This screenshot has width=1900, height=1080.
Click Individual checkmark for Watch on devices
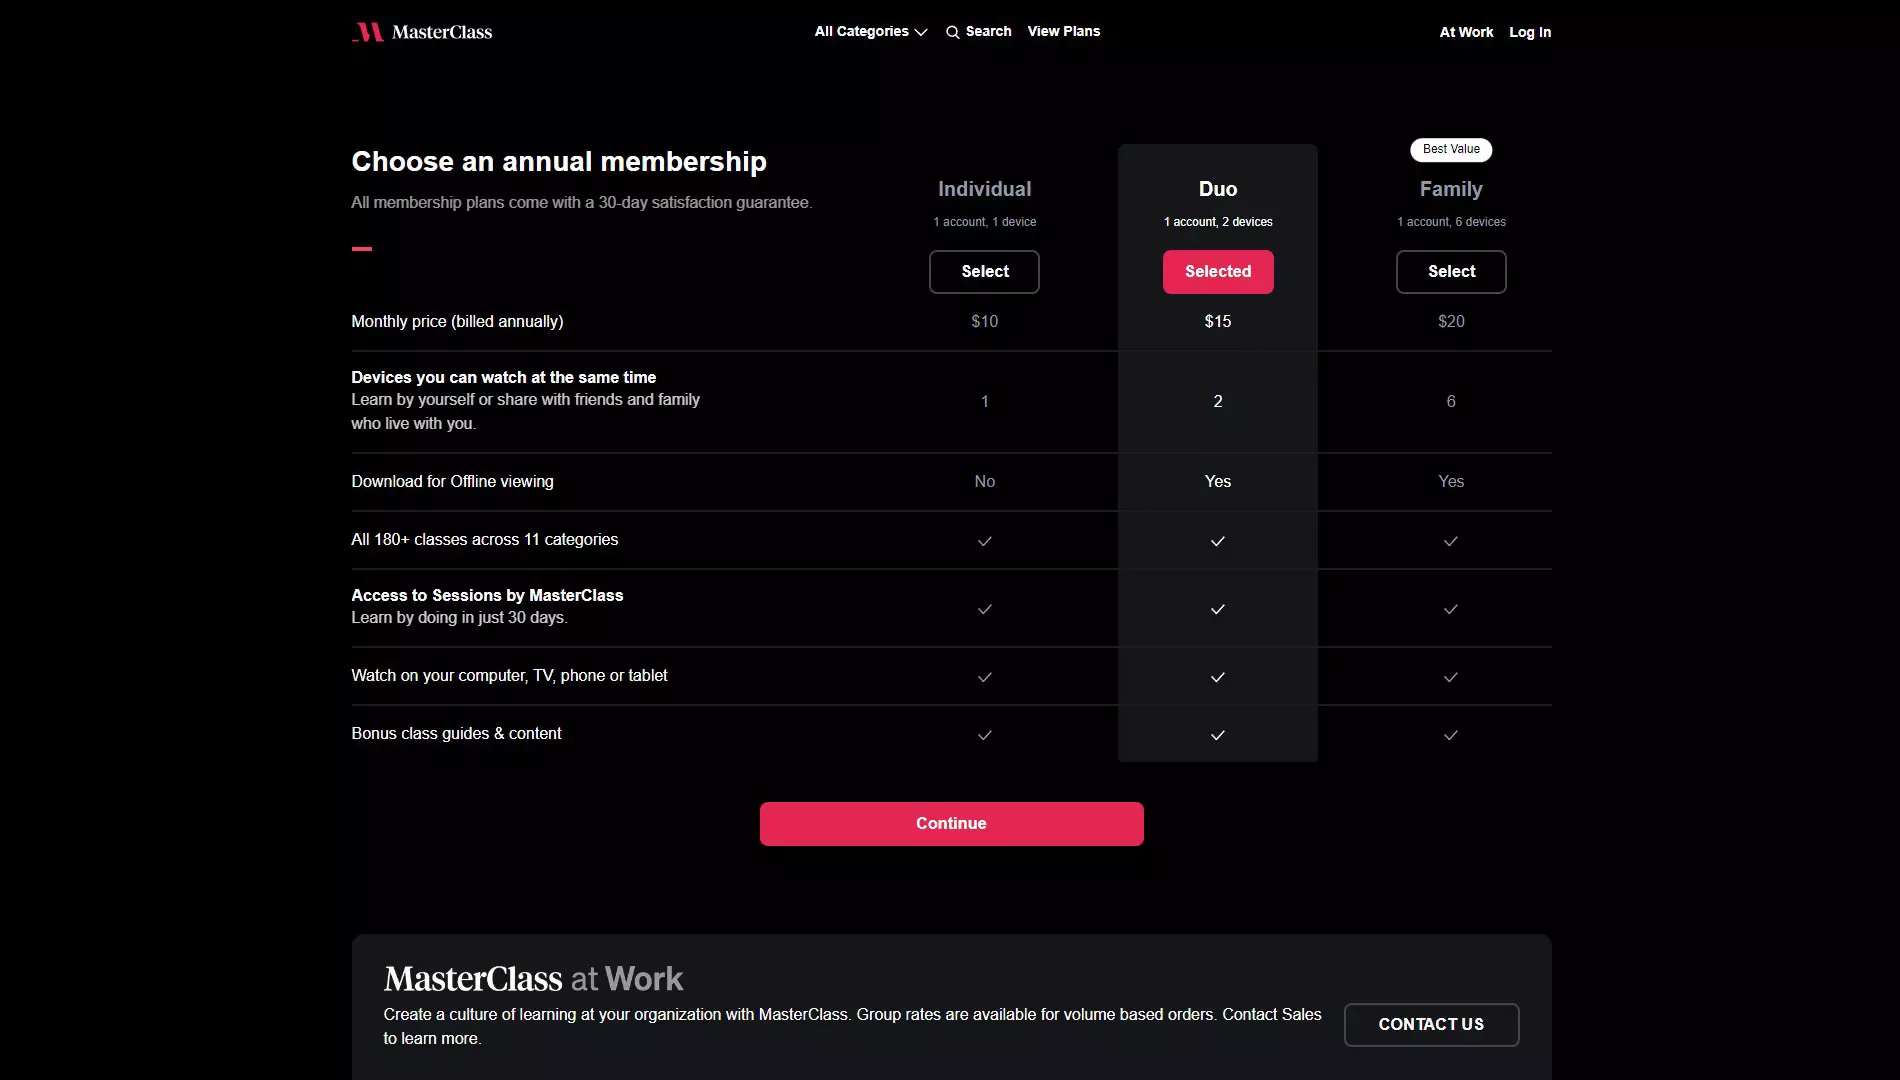click(984, 677)
